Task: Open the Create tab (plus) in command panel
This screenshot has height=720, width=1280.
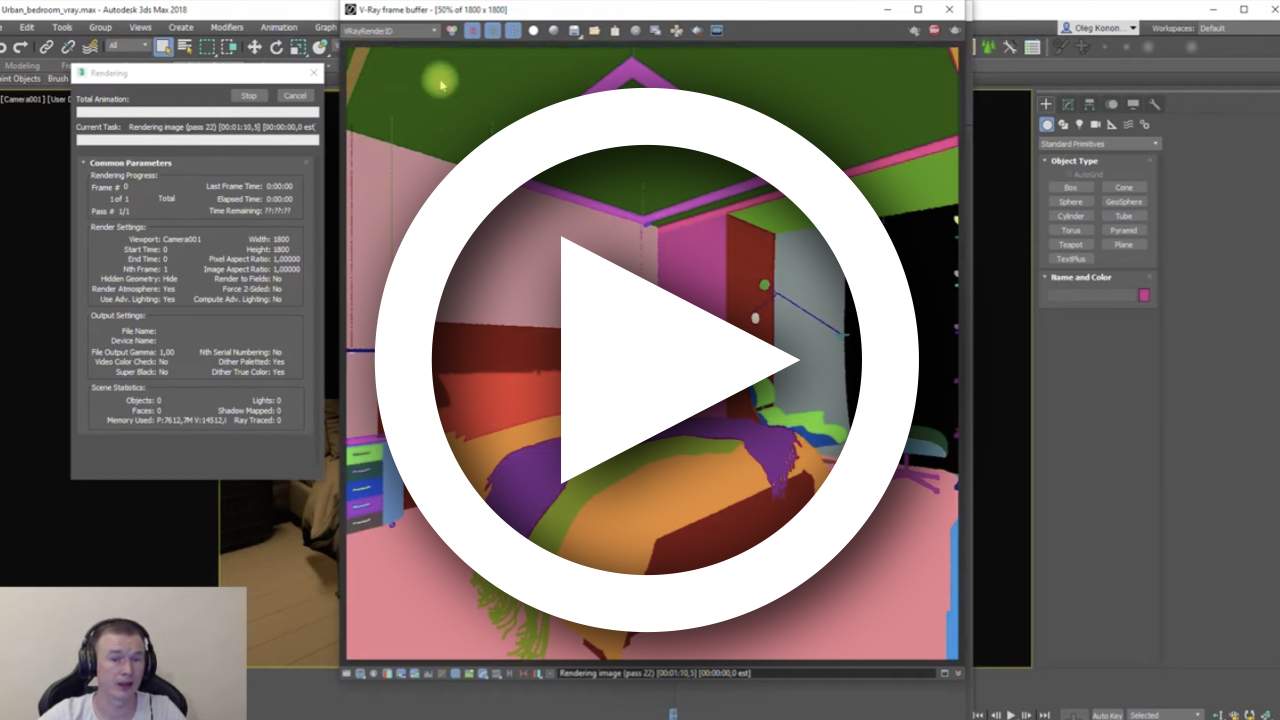Action: pyautogui.click(x=1046, y=104)
